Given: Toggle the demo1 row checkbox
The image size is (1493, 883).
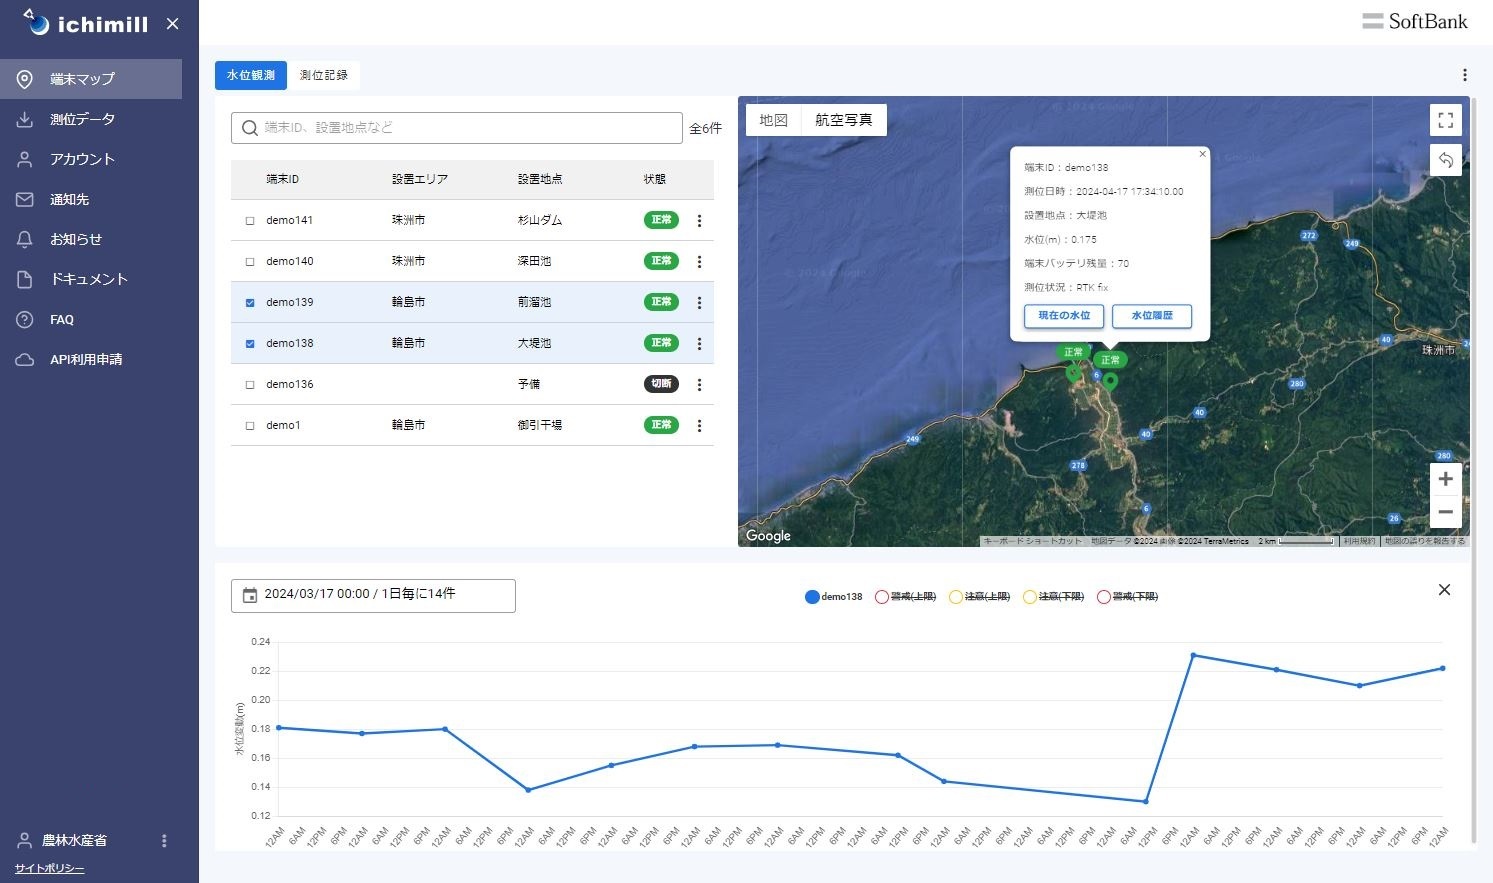Looking at the screenshot, I should coord(250,426).
